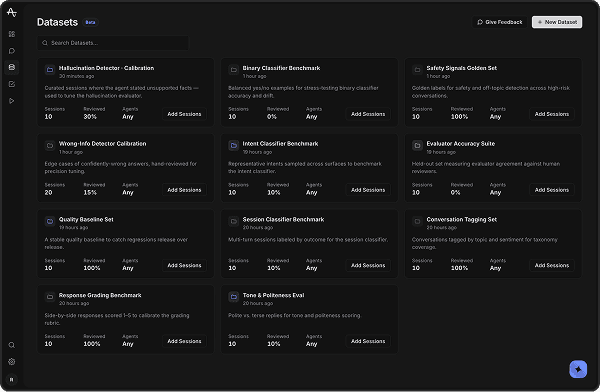
Task: Open Binary Classifier Benchmark title
Action: [281, 68]
